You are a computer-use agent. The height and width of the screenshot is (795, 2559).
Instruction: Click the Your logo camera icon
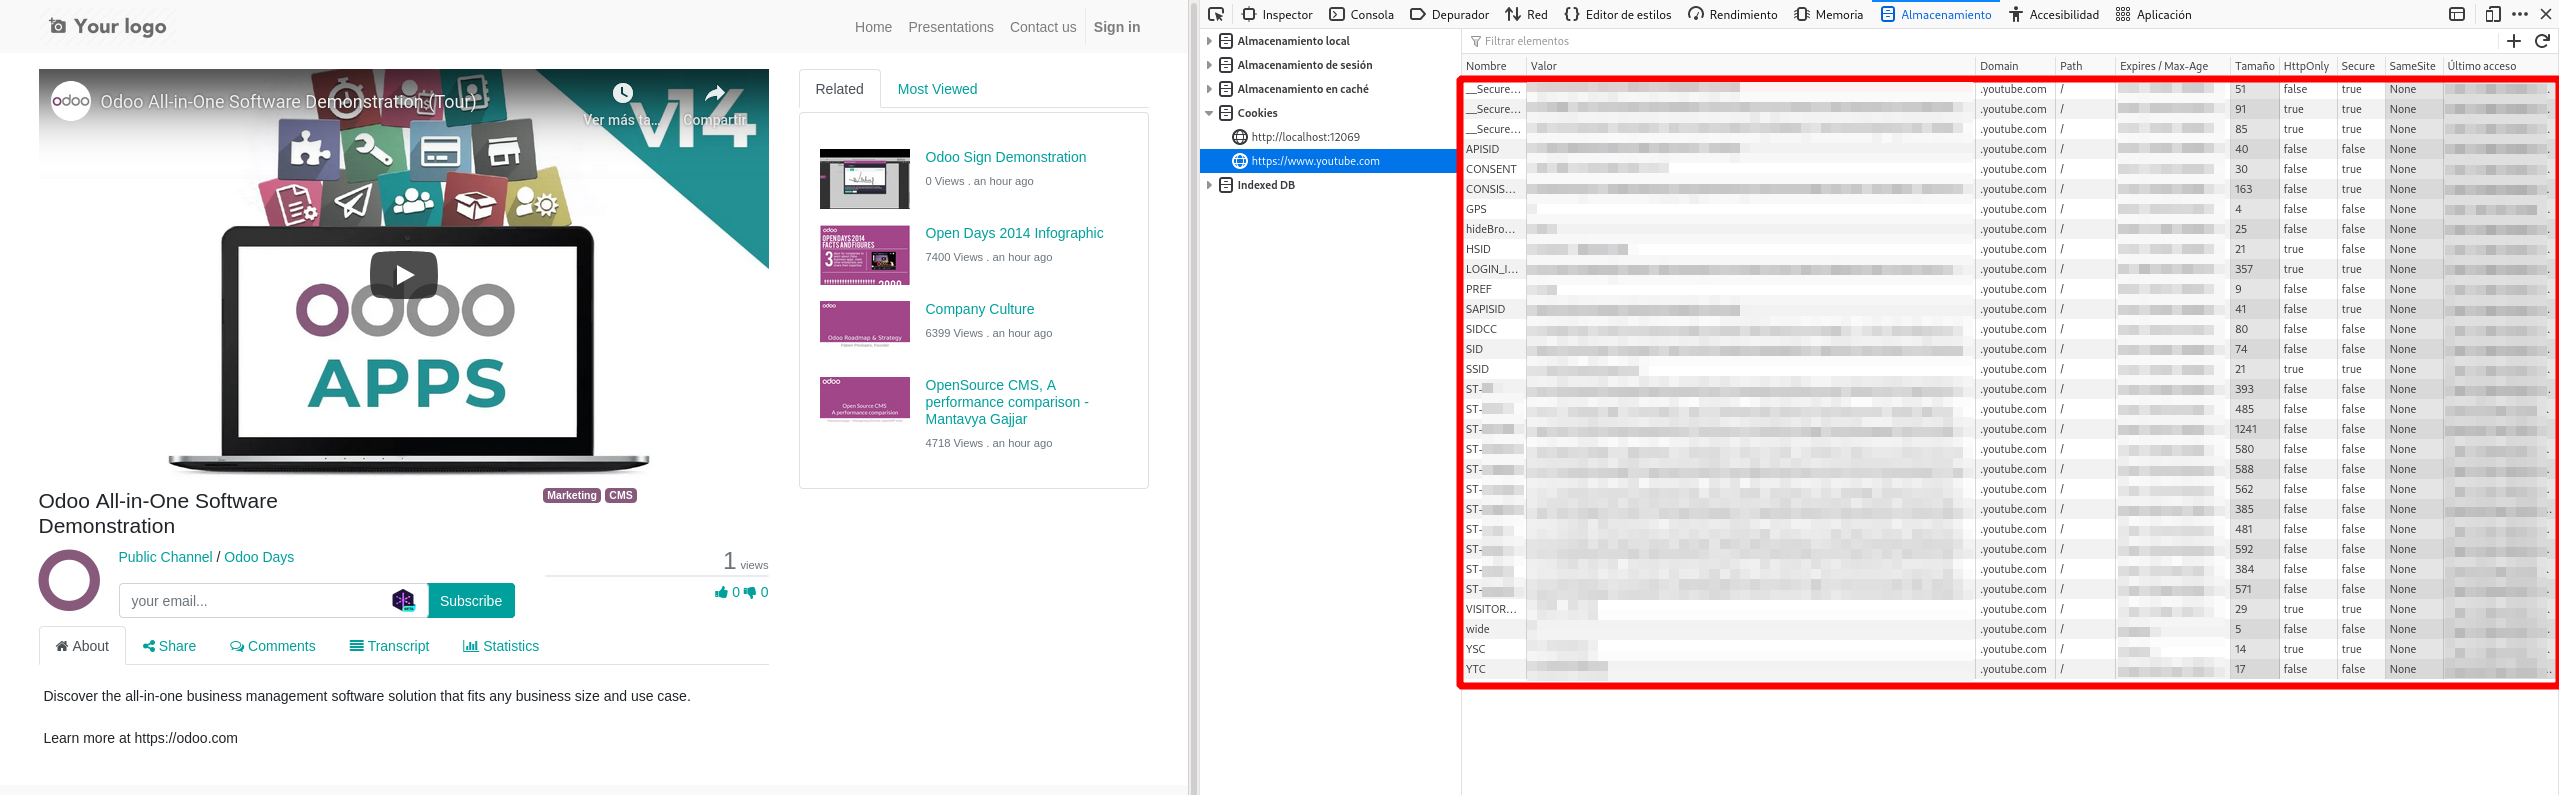(58, 26)
